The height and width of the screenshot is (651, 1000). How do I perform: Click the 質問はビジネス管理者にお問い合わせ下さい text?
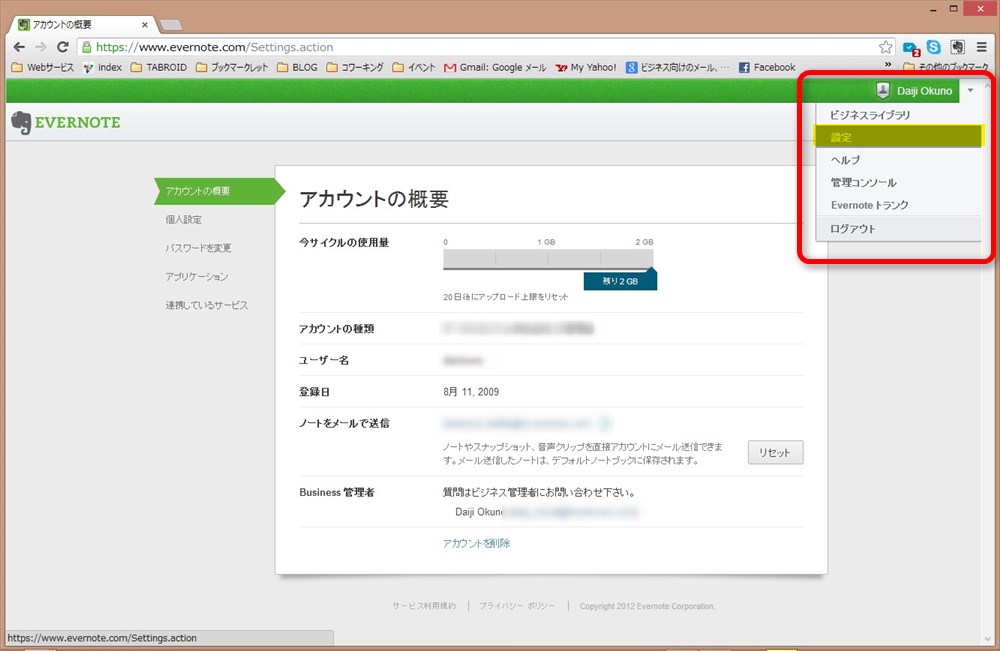(539, 492)
